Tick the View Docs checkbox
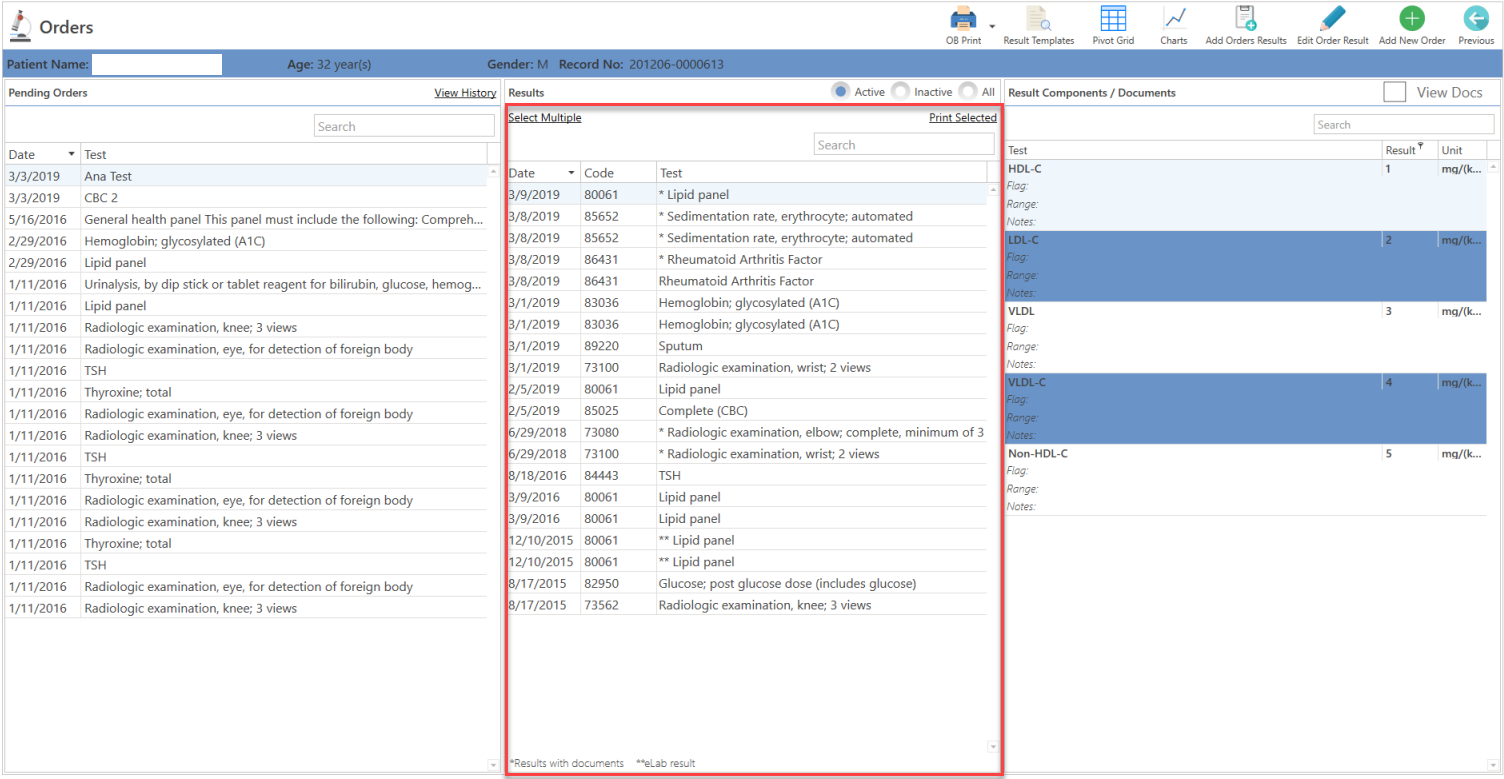 [x=1395, y=92]
